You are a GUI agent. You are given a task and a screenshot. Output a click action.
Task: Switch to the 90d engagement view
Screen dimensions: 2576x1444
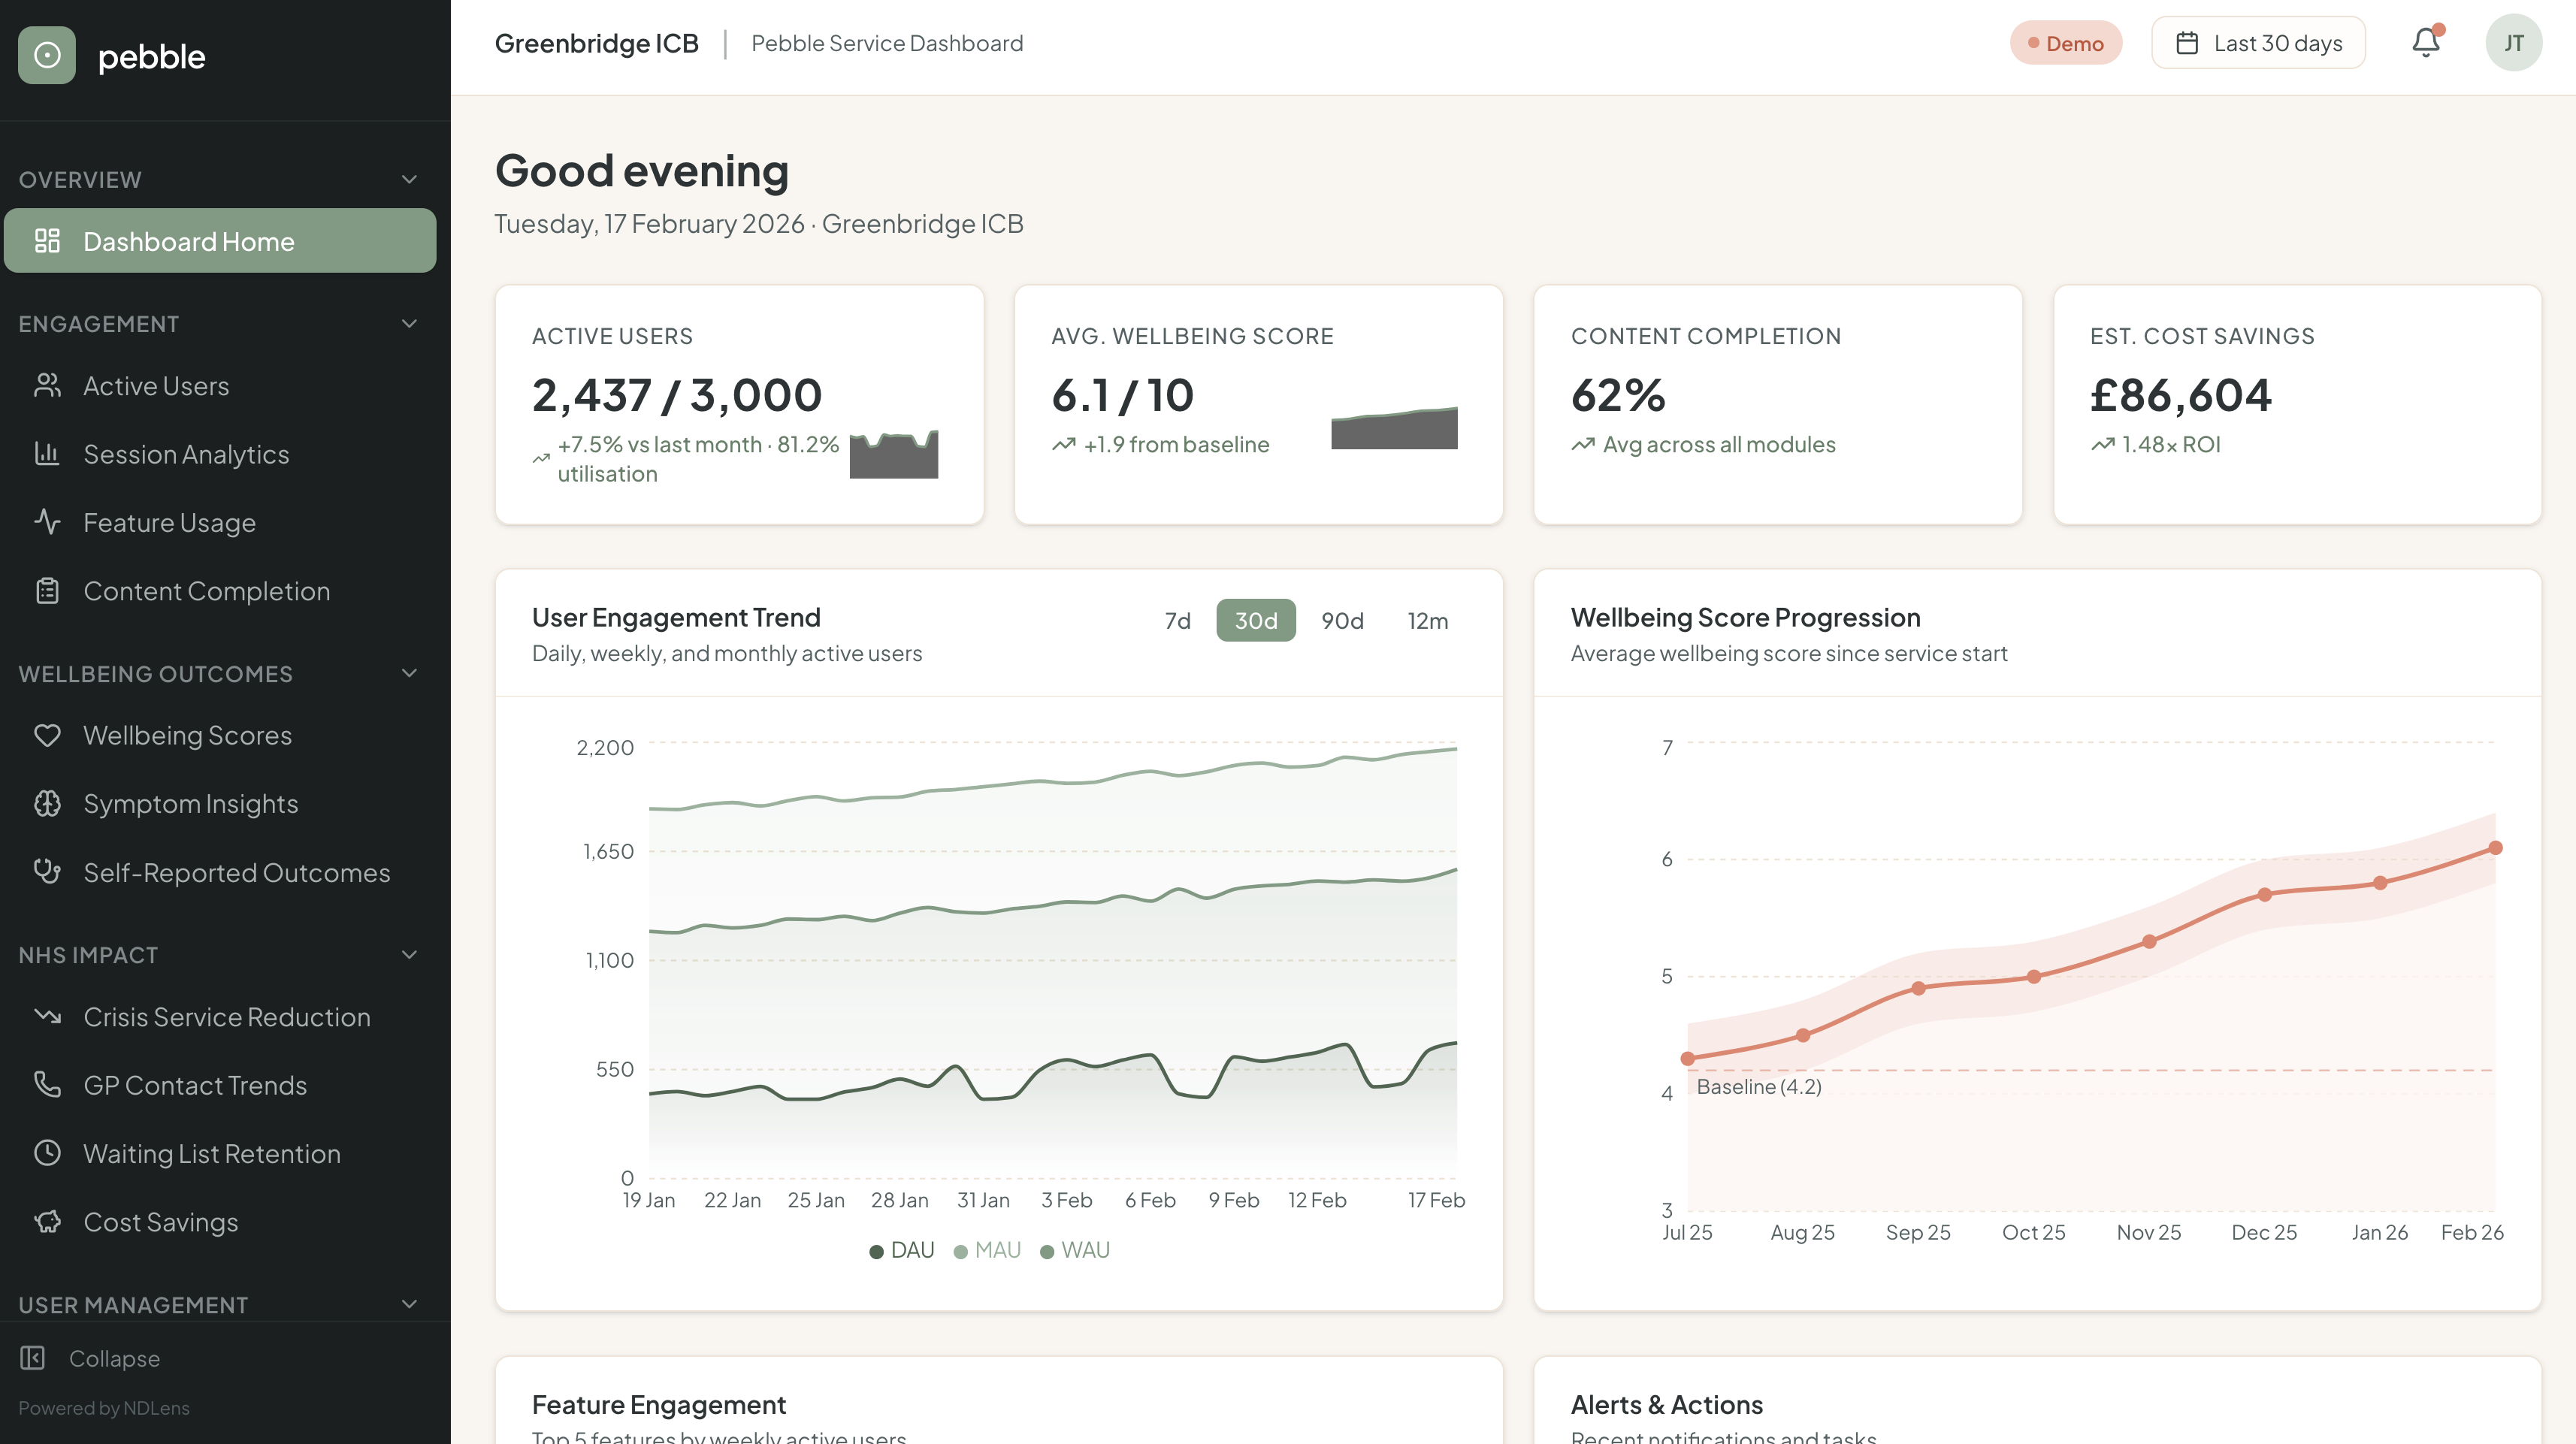click(1341, 620)
